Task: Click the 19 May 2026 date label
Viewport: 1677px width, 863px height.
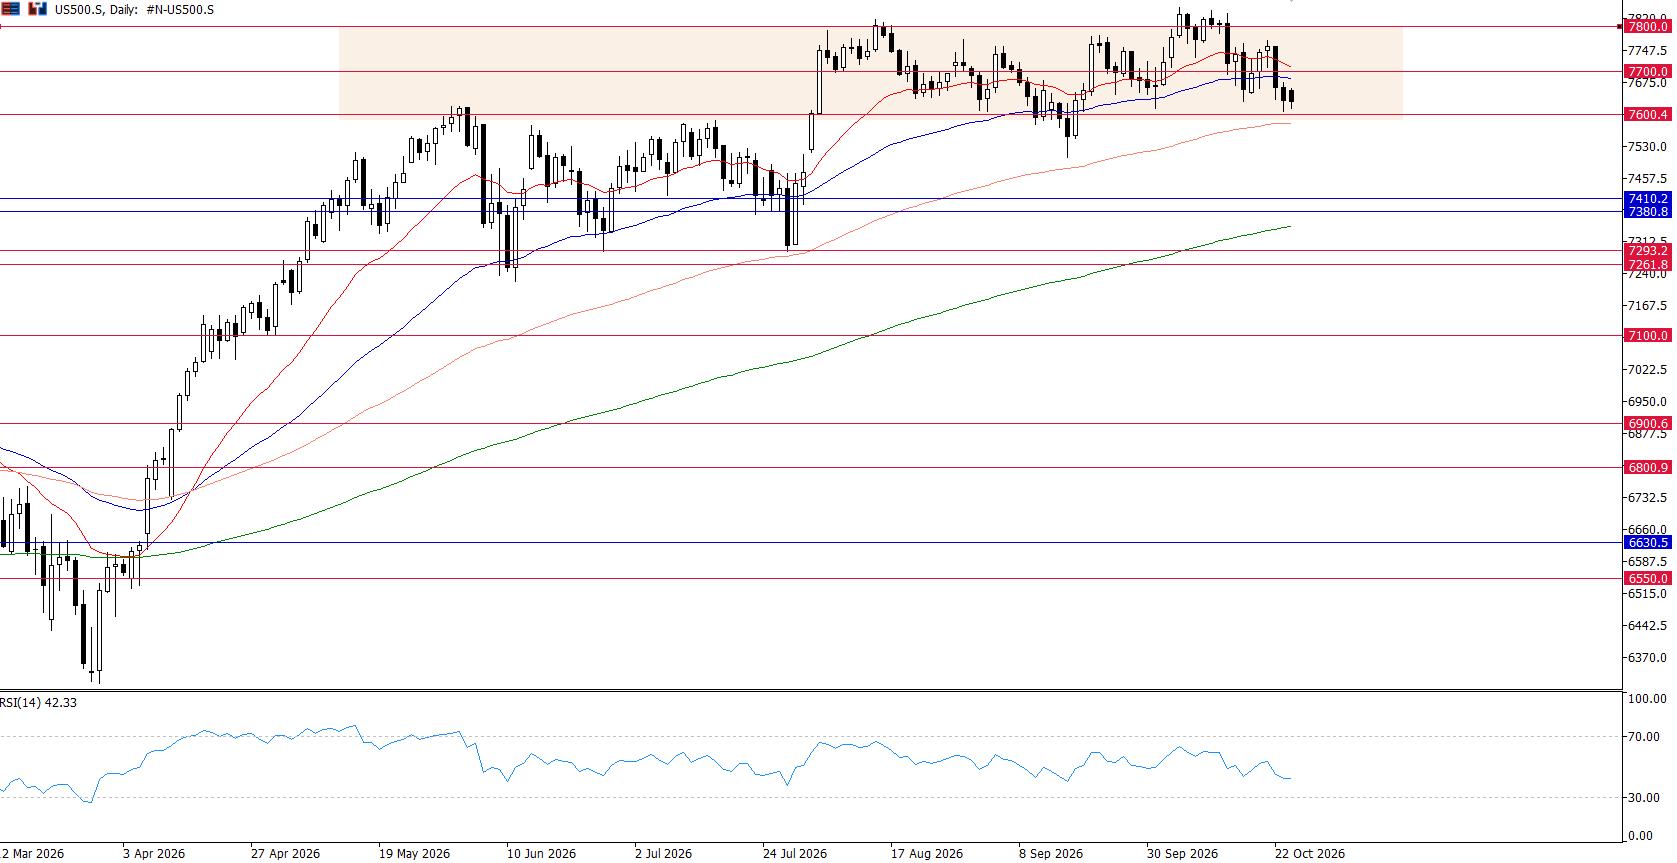Action: click(415, 854)
